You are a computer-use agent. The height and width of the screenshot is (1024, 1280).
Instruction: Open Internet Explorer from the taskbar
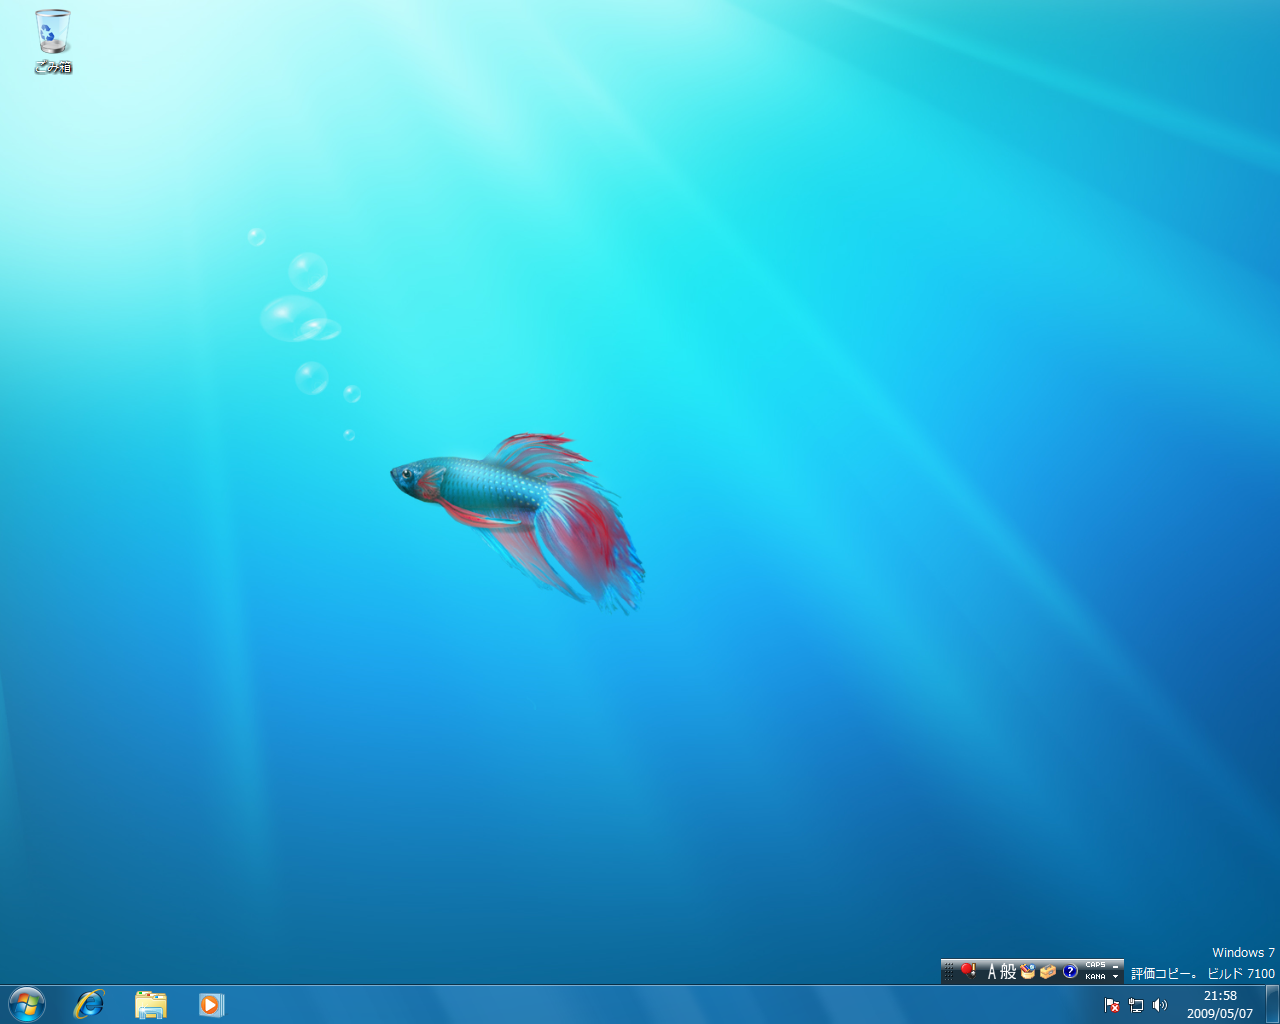click(88, 1005)
